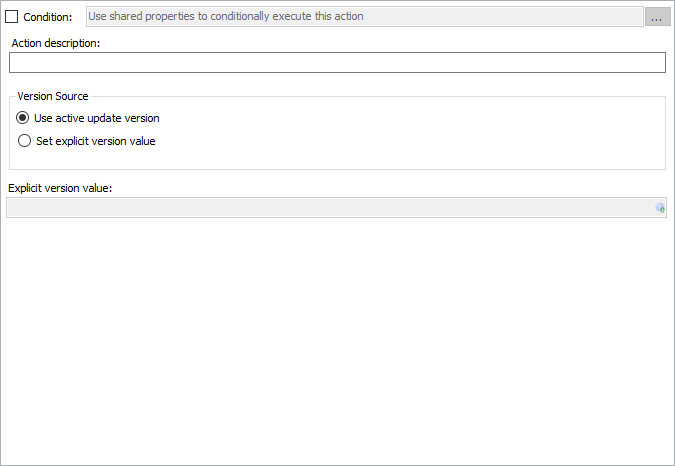Click the Set explicit version value text
Image resolution: width=675 pixels, height=466 pixels.
point(95,141)
